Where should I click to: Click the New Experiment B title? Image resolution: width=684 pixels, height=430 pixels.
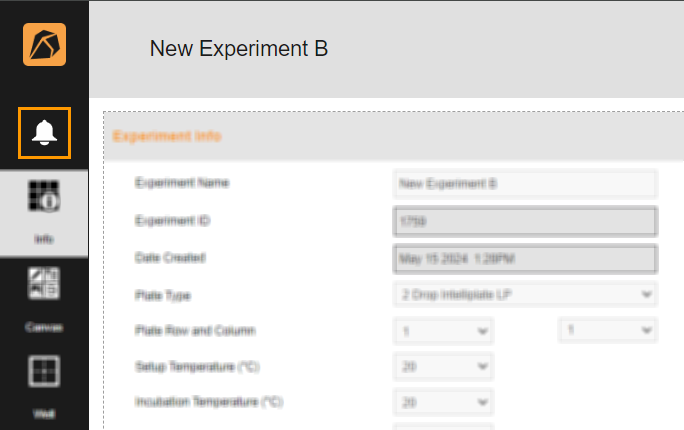tap(239, 48)
